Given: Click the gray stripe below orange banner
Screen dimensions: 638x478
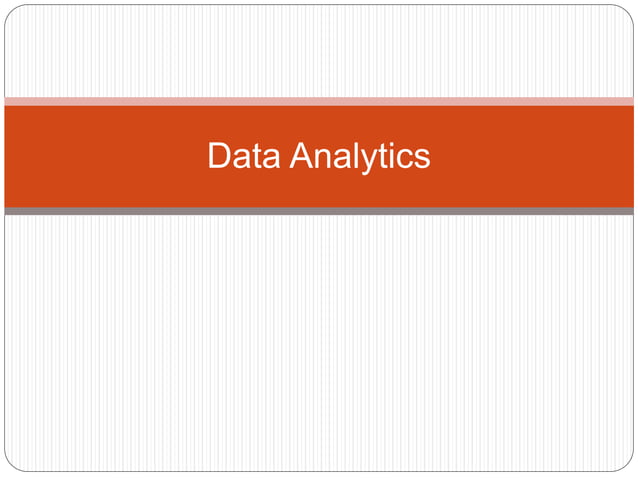Looking at the screenshot, I should click(319, 211).
